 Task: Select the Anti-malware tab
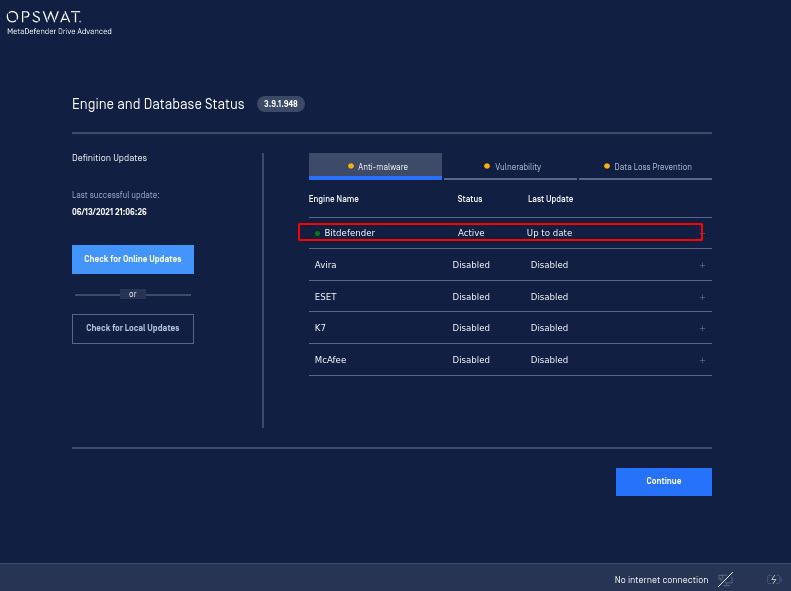click(x=375, y=166)
